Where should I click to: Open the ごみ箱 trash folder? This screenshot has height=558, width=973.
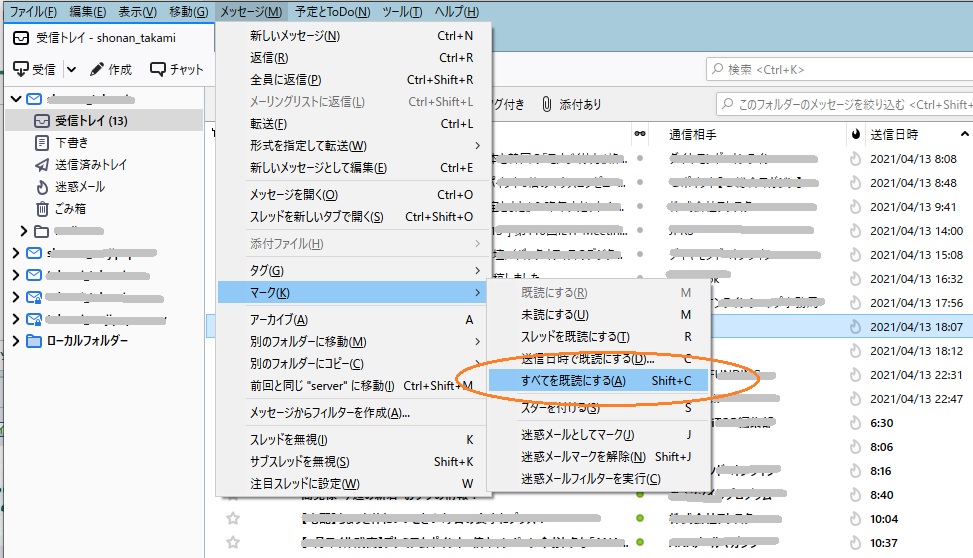click(42, 209)
